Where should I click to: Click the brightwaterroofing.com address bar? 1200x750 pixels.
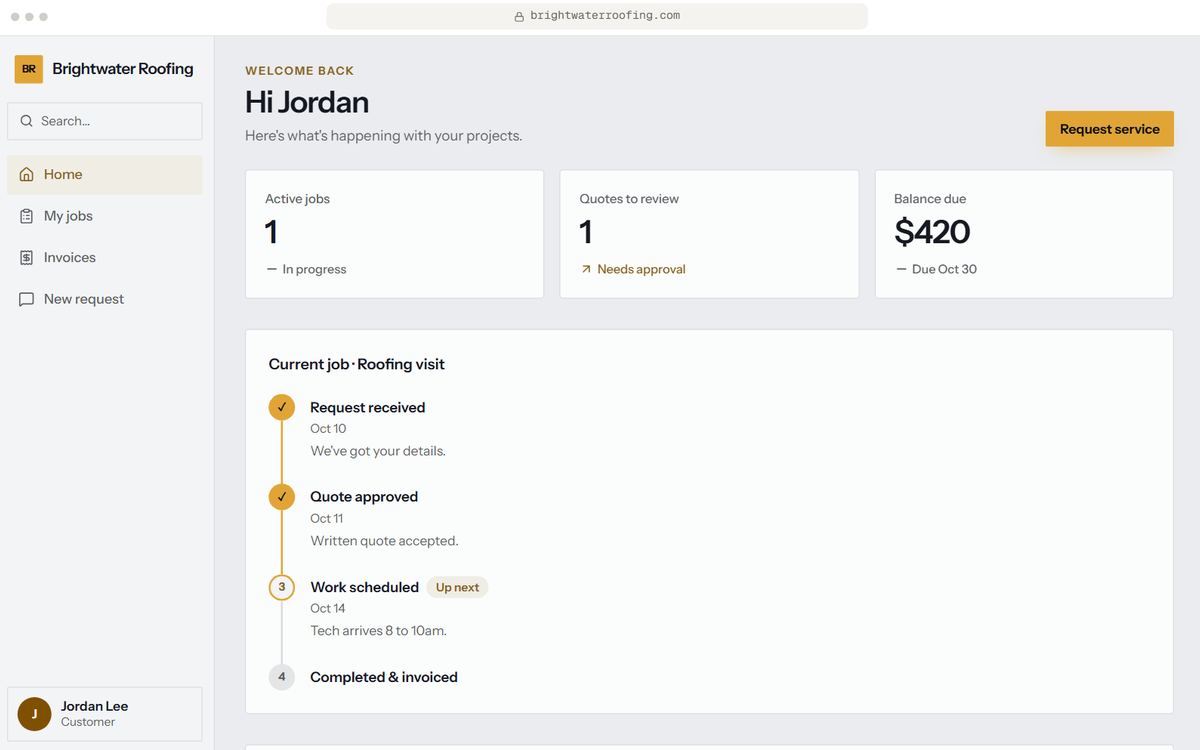point(597,16)
